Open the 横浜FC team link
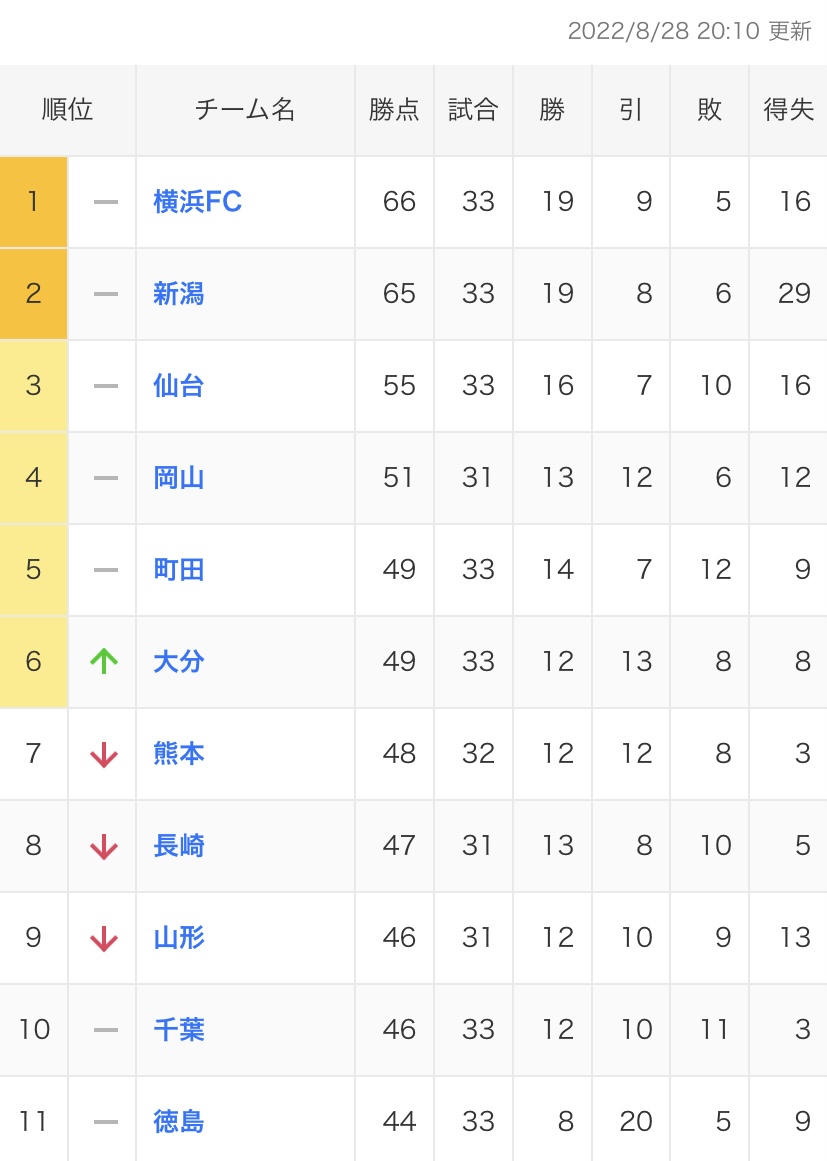This screenshot has height=1161, width=827. coord(197,202)
